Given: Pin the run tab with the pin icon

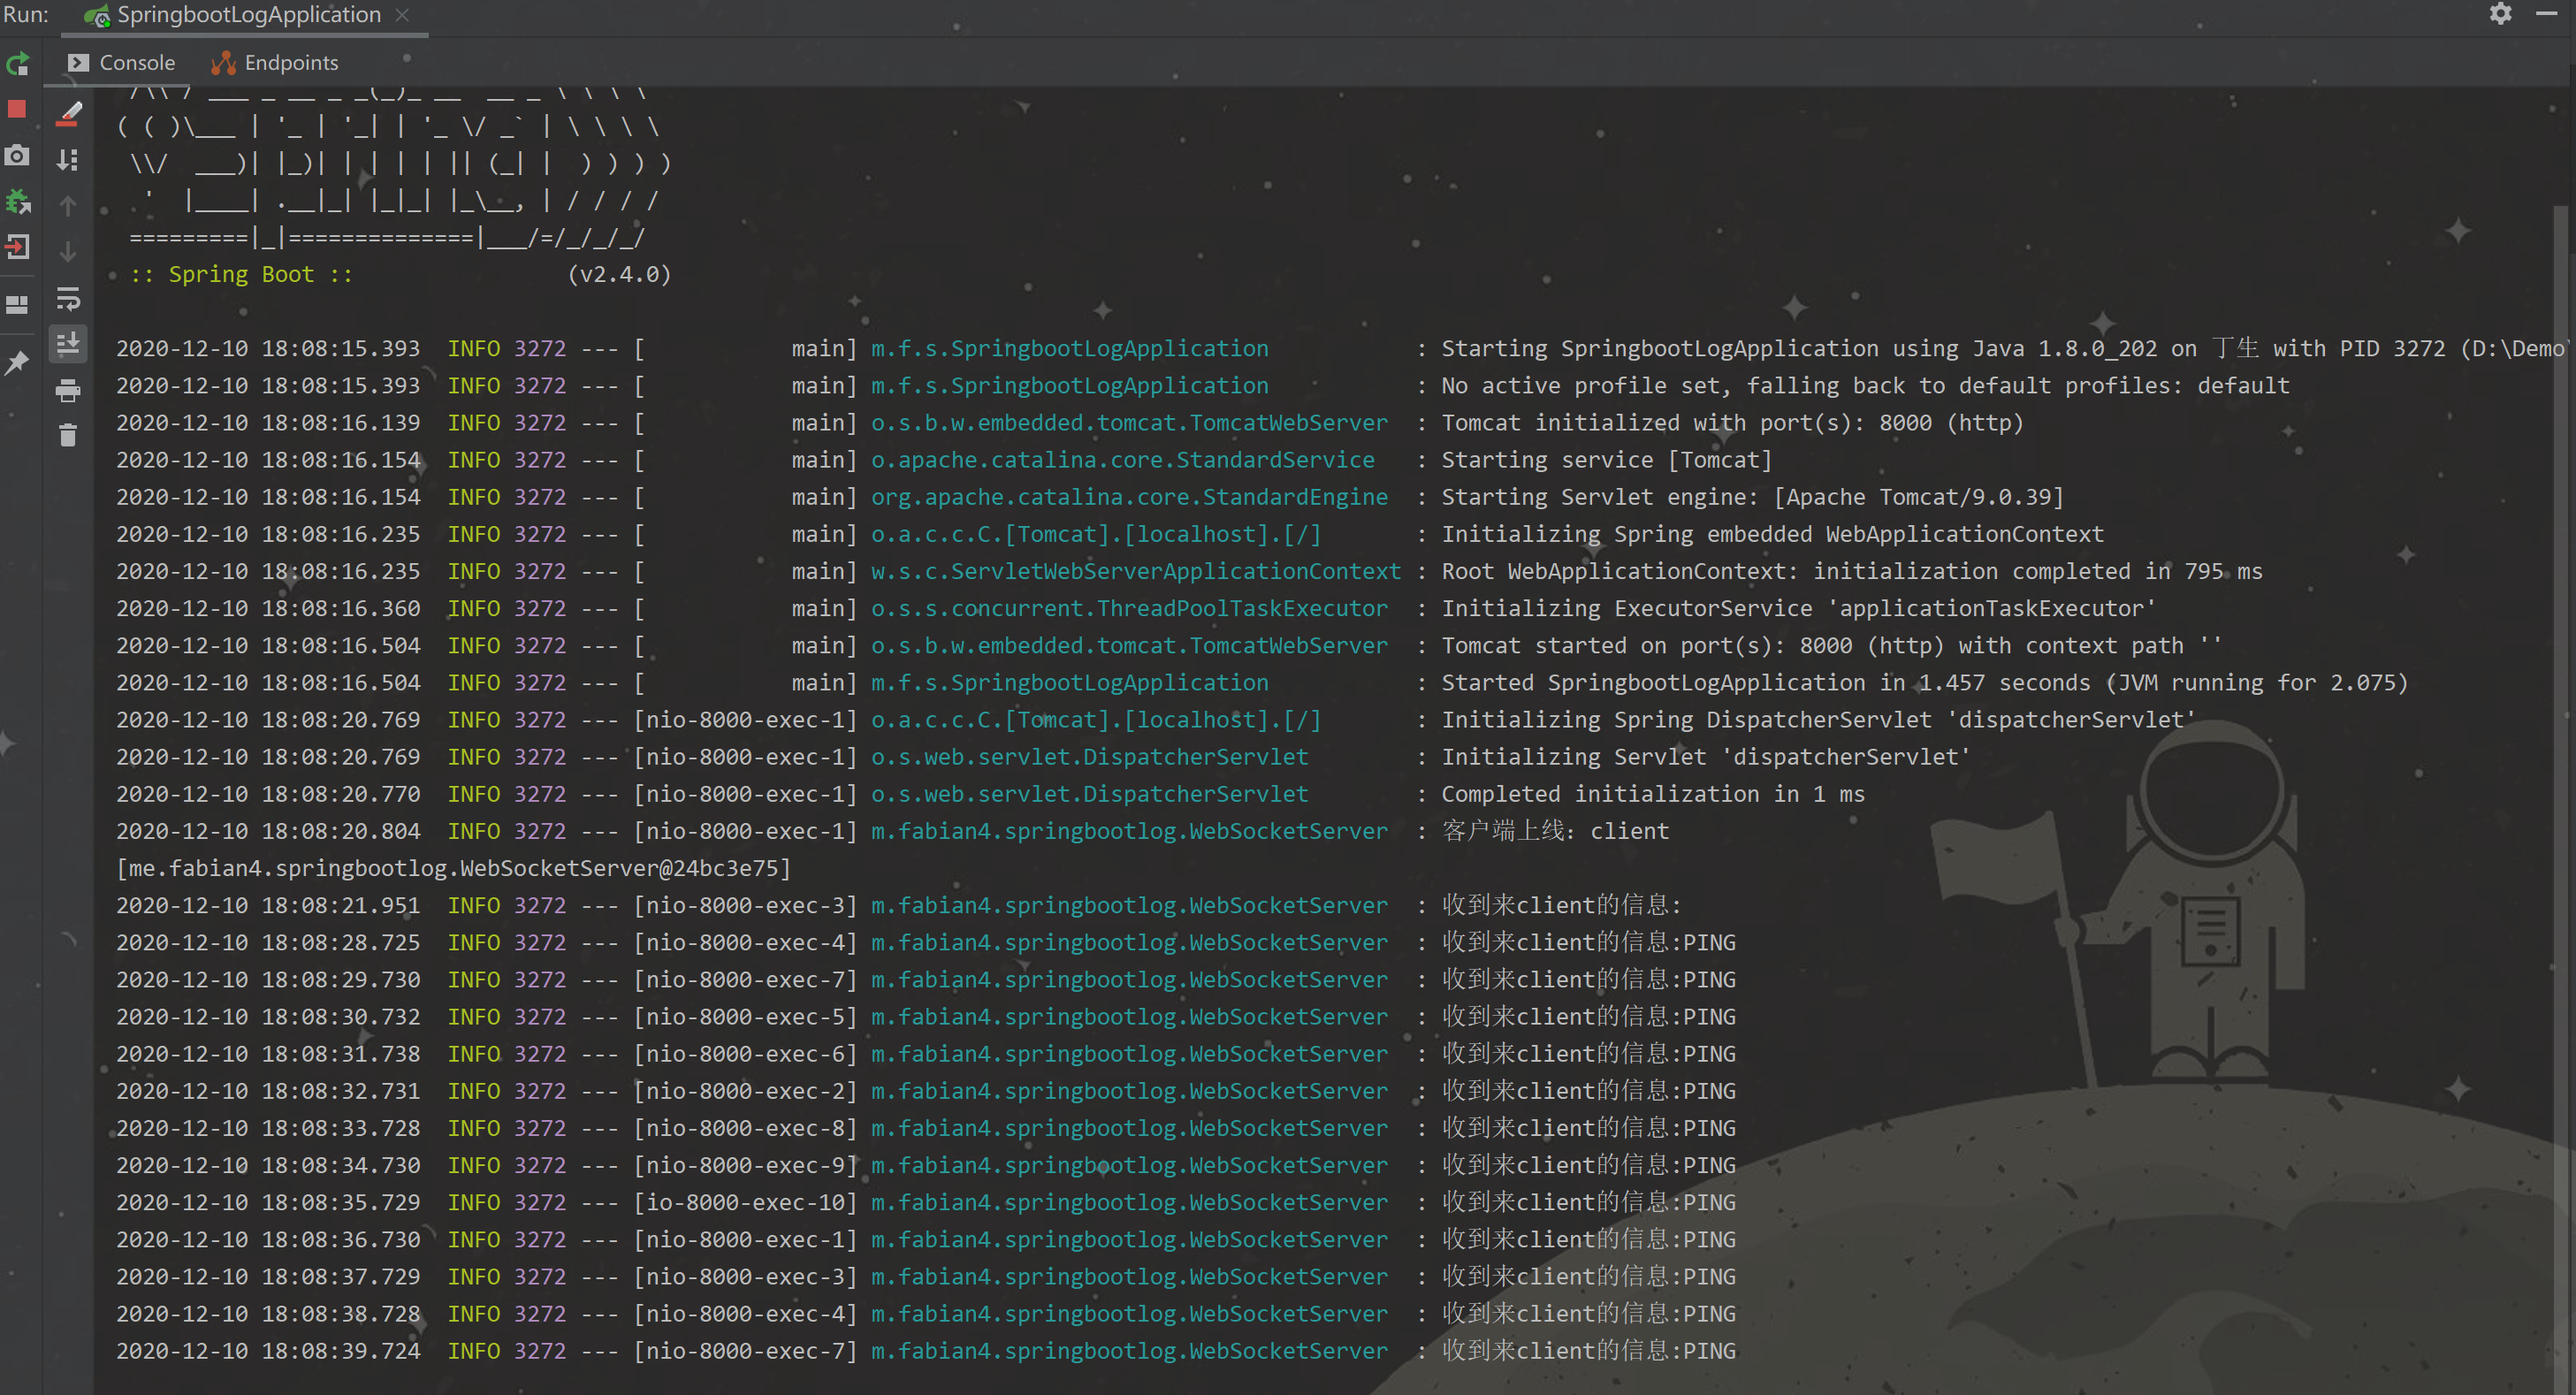Looking at the screenshot, I should pos(17,363).
